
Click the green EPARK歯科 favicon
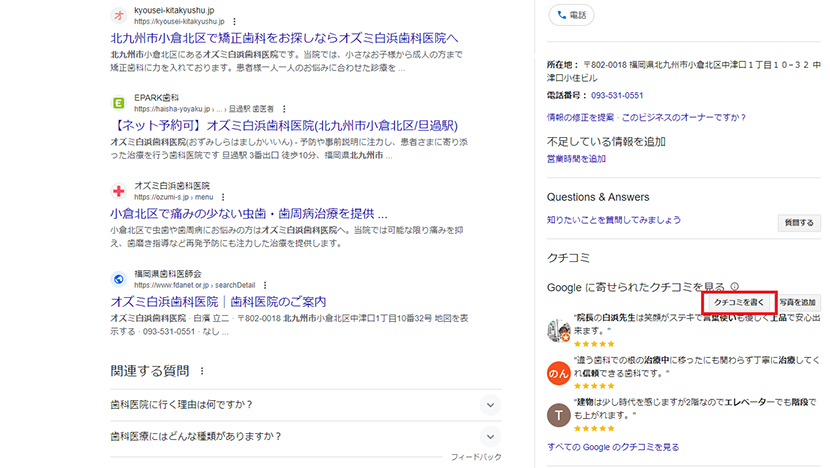click(x=118, y=103)
